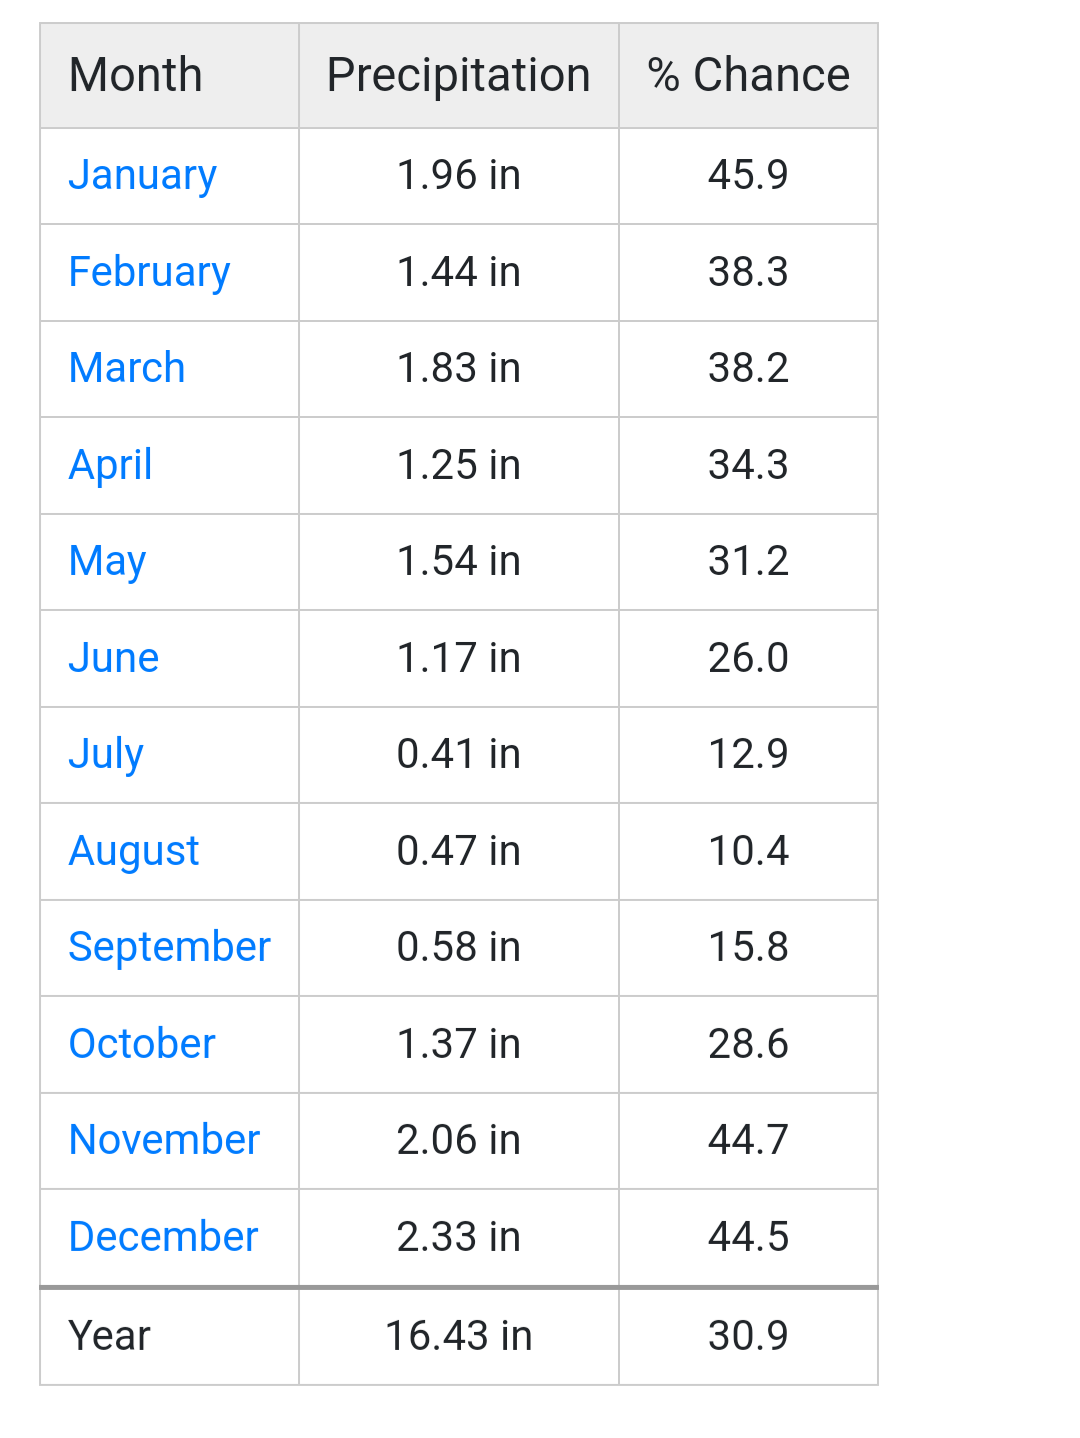Click the July link

(x=106, y=755)
